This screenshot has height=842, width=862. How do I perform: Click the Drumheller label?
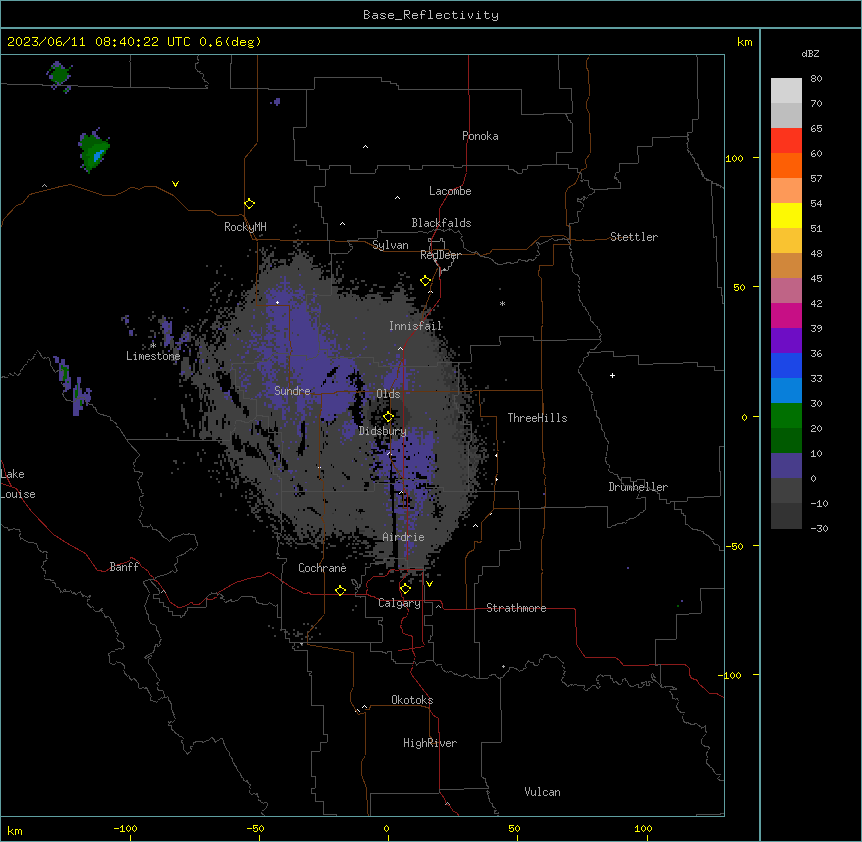638,487
